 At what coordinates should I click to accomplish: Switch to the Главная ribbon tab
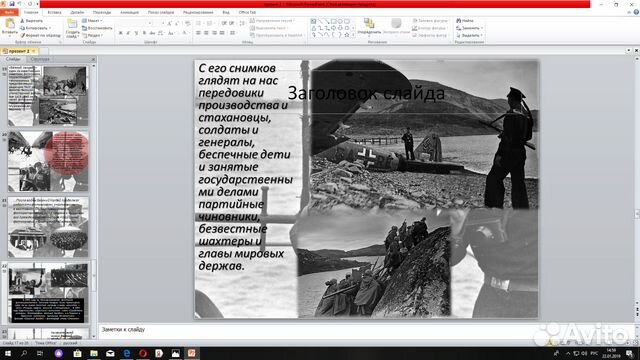click(x=31, y=12)
